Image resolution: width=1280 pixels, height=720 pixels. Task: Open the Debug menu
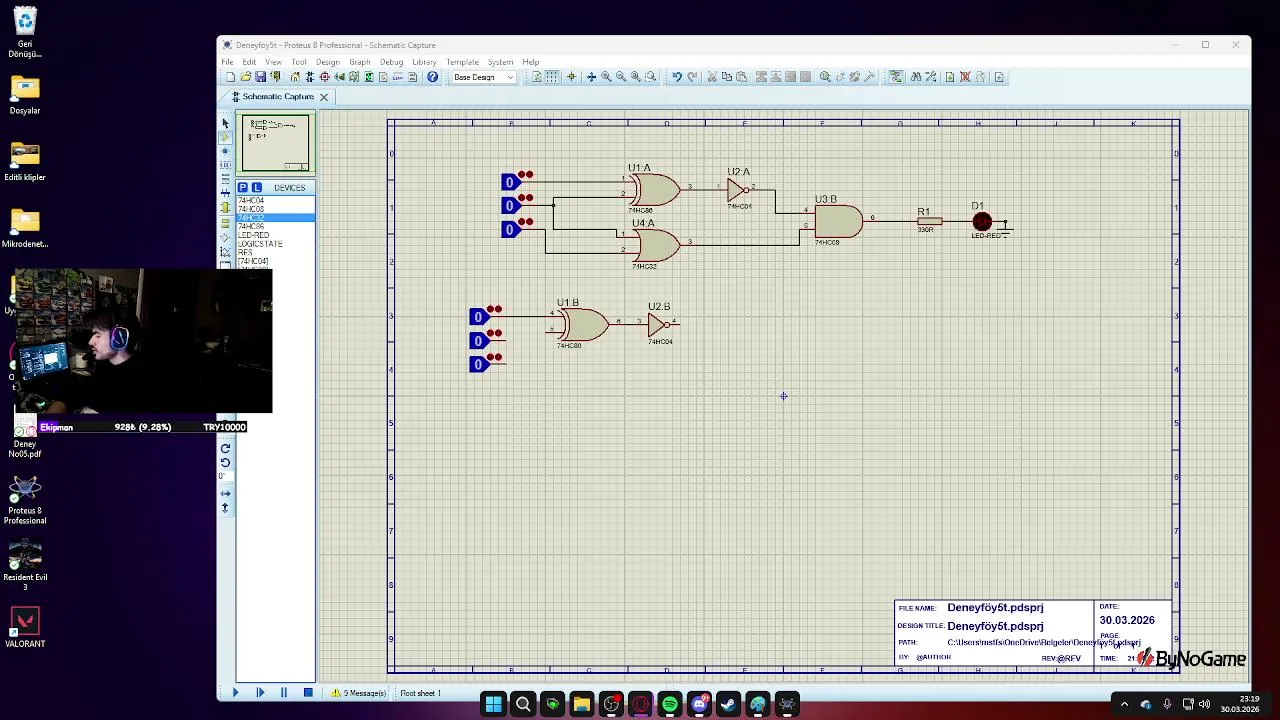click(x=391, y=62)
